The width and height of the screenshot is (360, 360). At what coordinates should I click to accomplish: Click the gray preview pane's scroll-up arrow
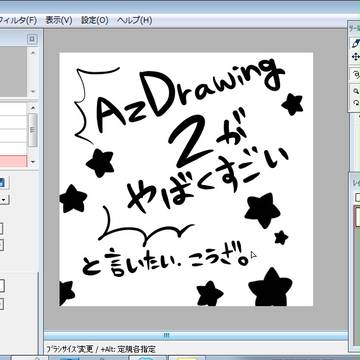(32, 52)
